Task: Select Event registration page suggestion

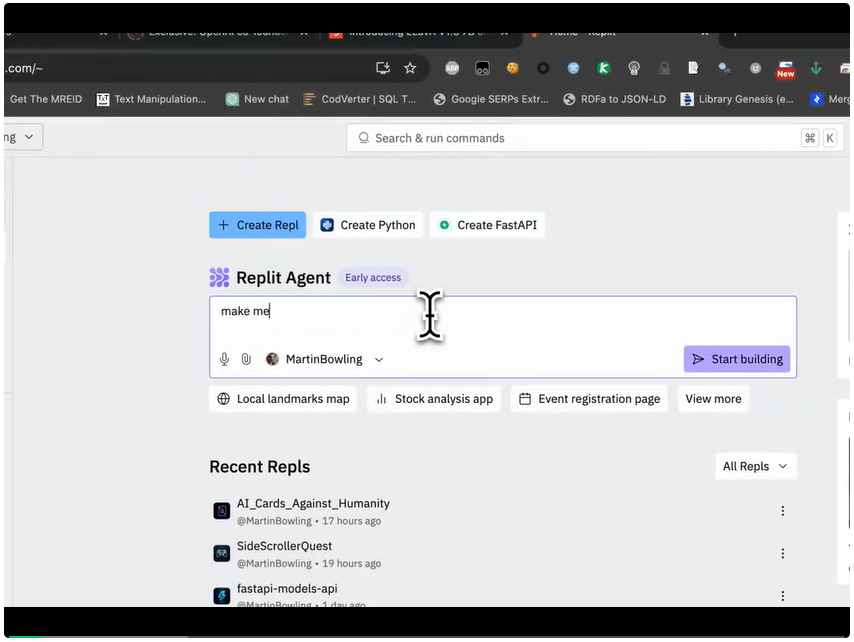Action: pyautogui.click(x=589, y=399)
